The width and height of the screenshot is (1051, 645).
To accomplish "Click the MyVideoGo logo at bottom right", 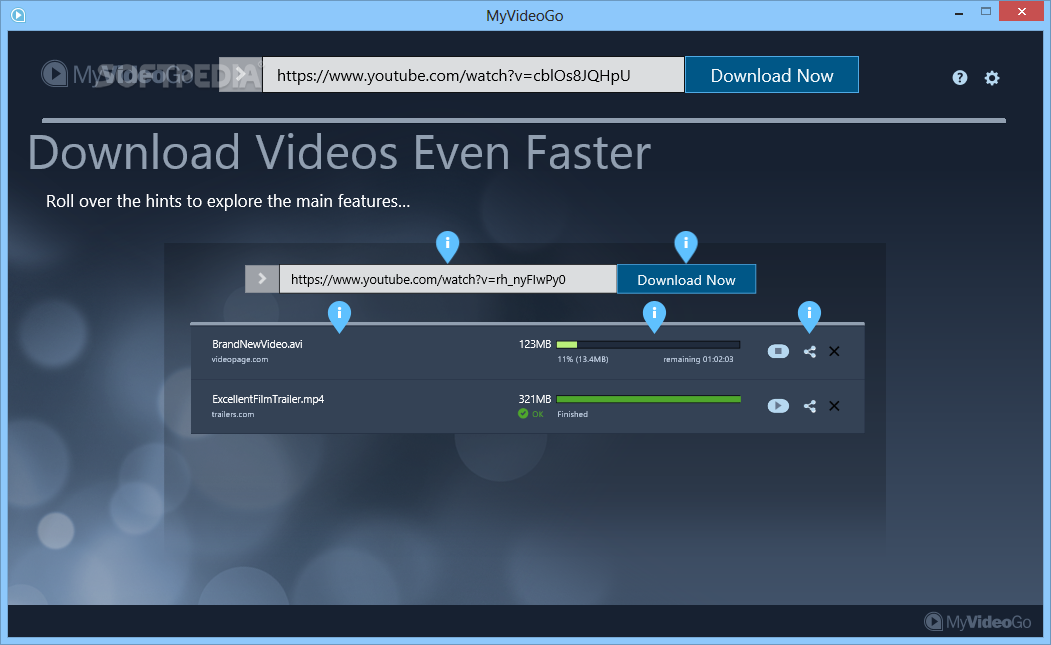I will click(x=977, y=622).
